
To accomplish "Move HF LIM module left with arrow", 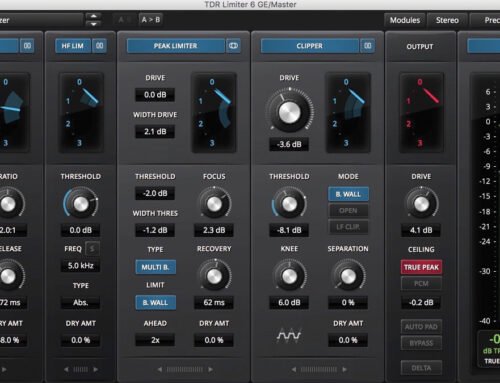I will [66, 369].
